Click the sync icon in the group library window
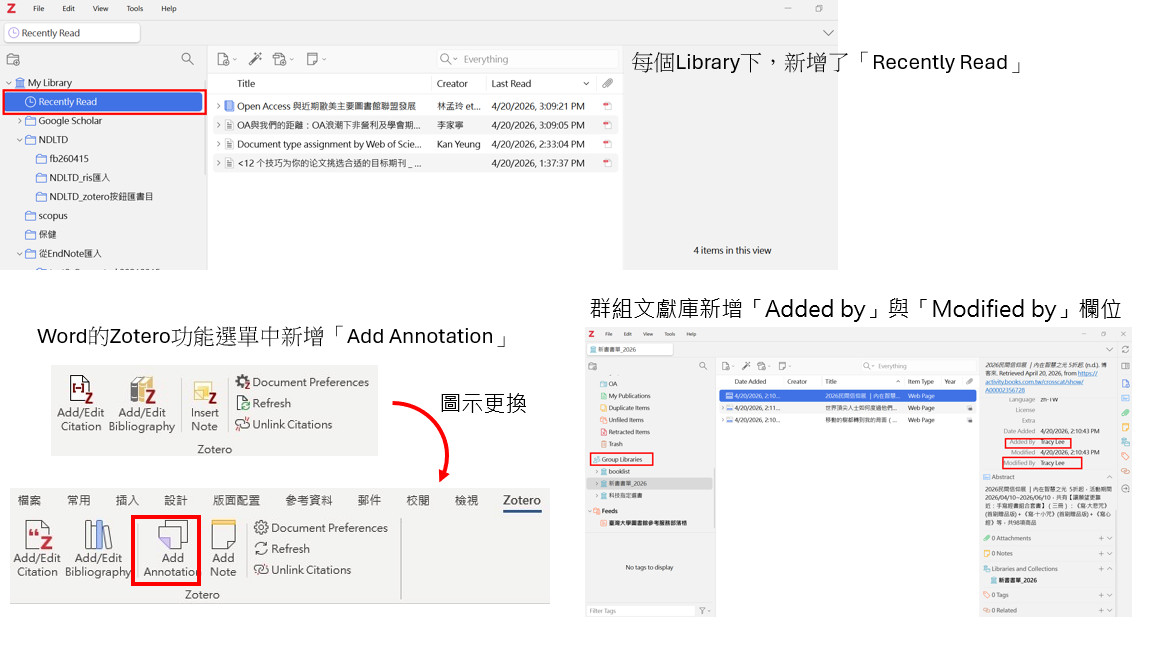Viewport: 1169px width, 652px height. click(x=1126, y=349)
